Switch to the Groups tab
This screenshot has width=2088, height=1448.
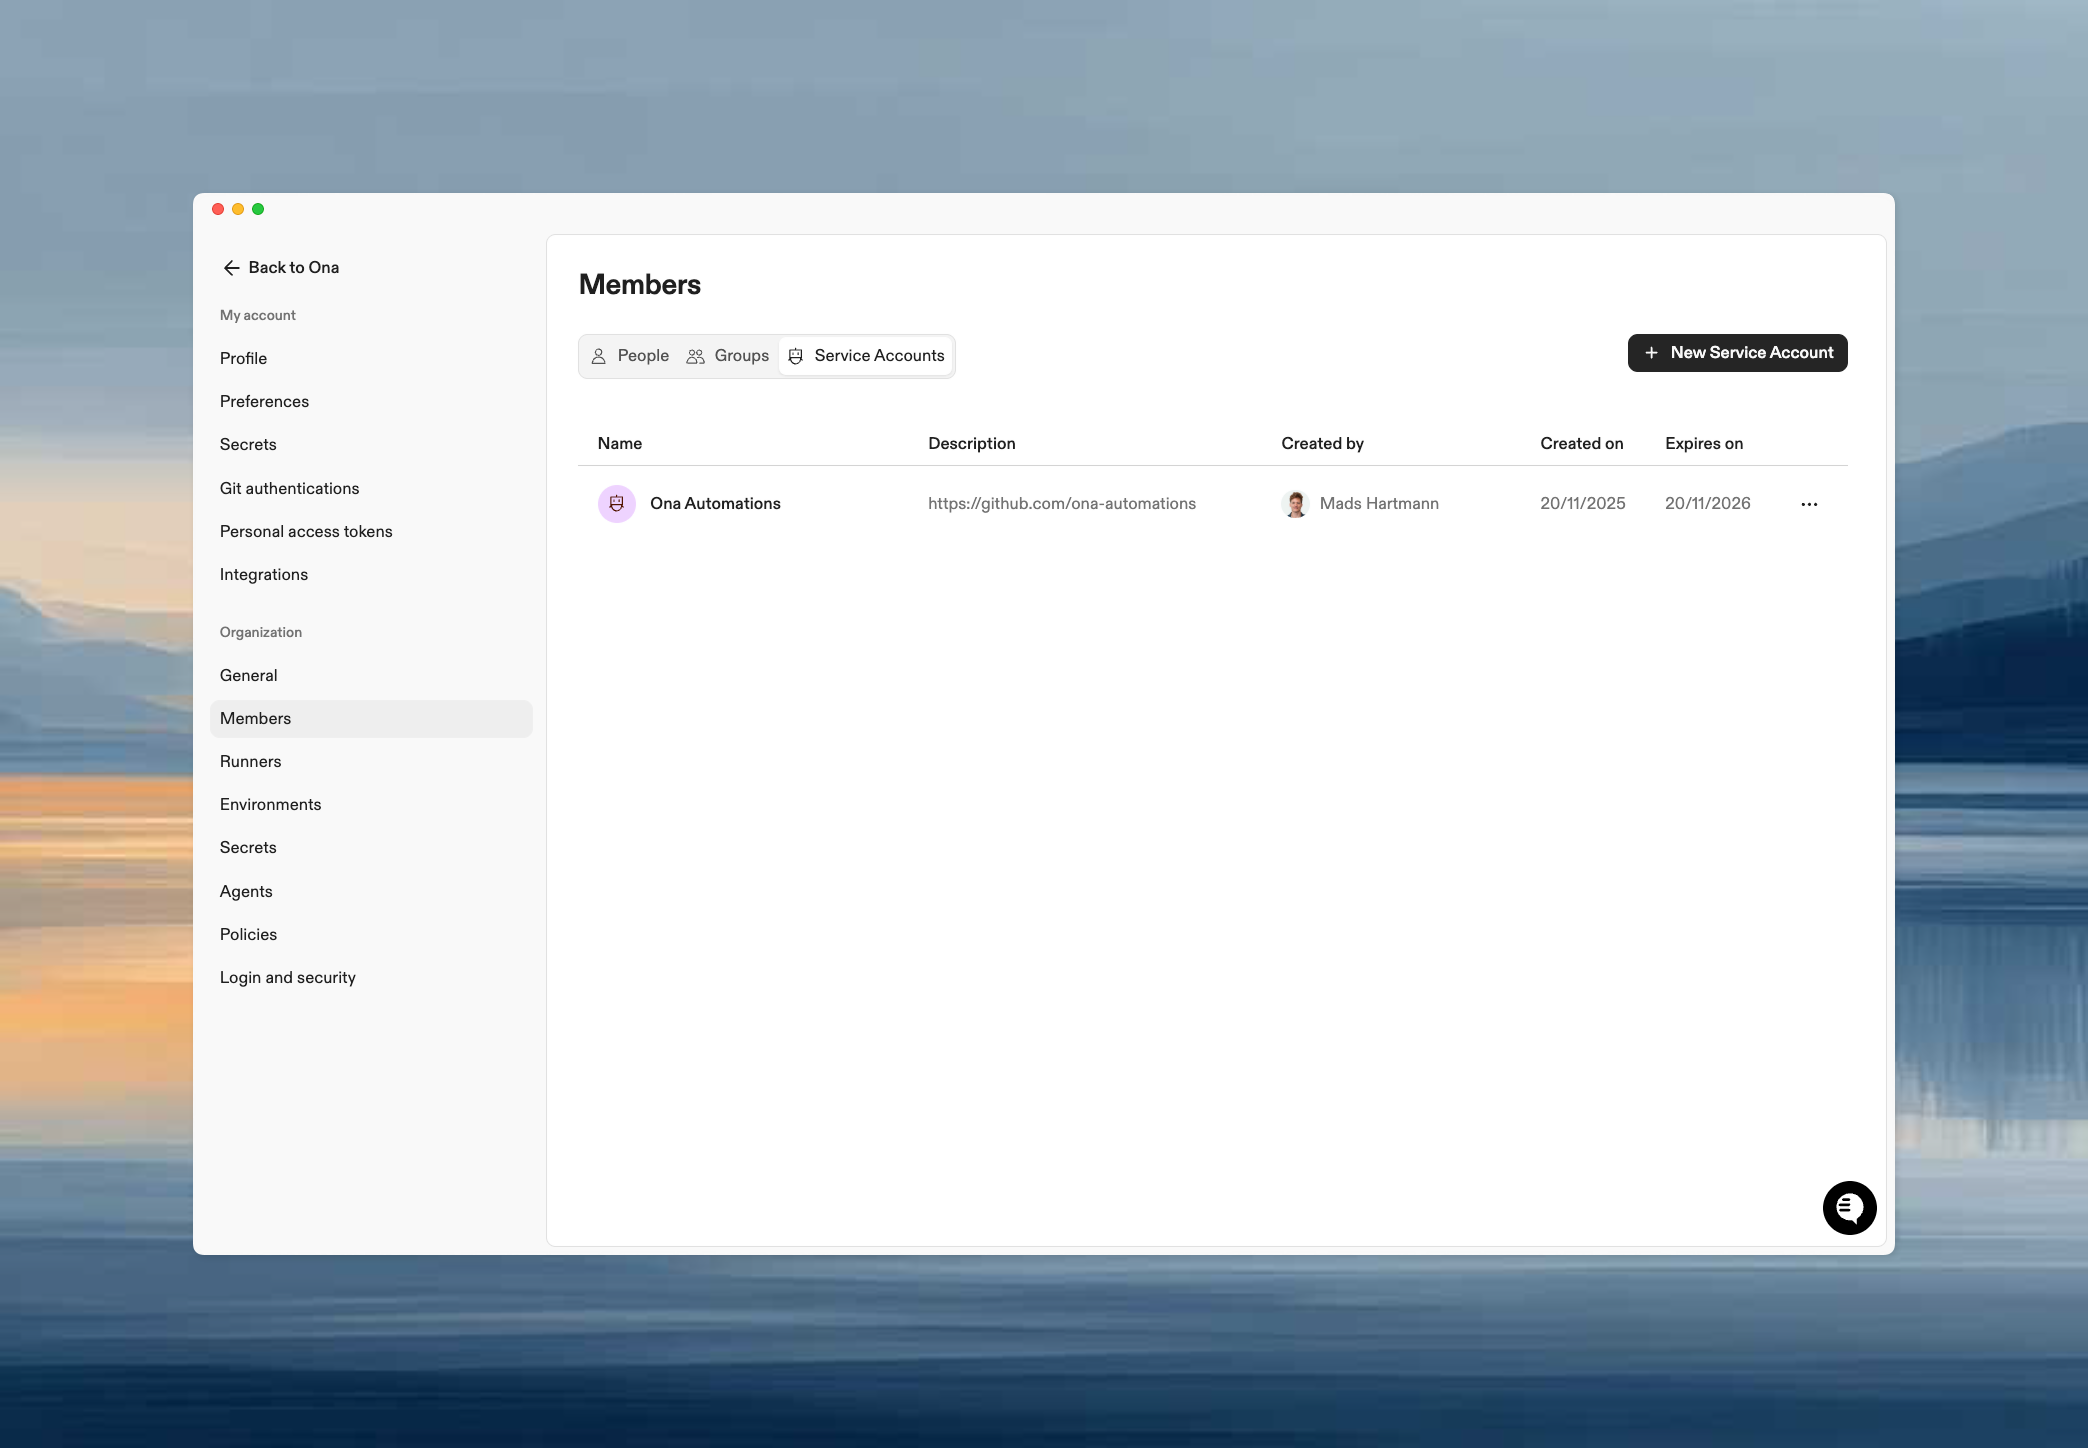tap(740, 356)
